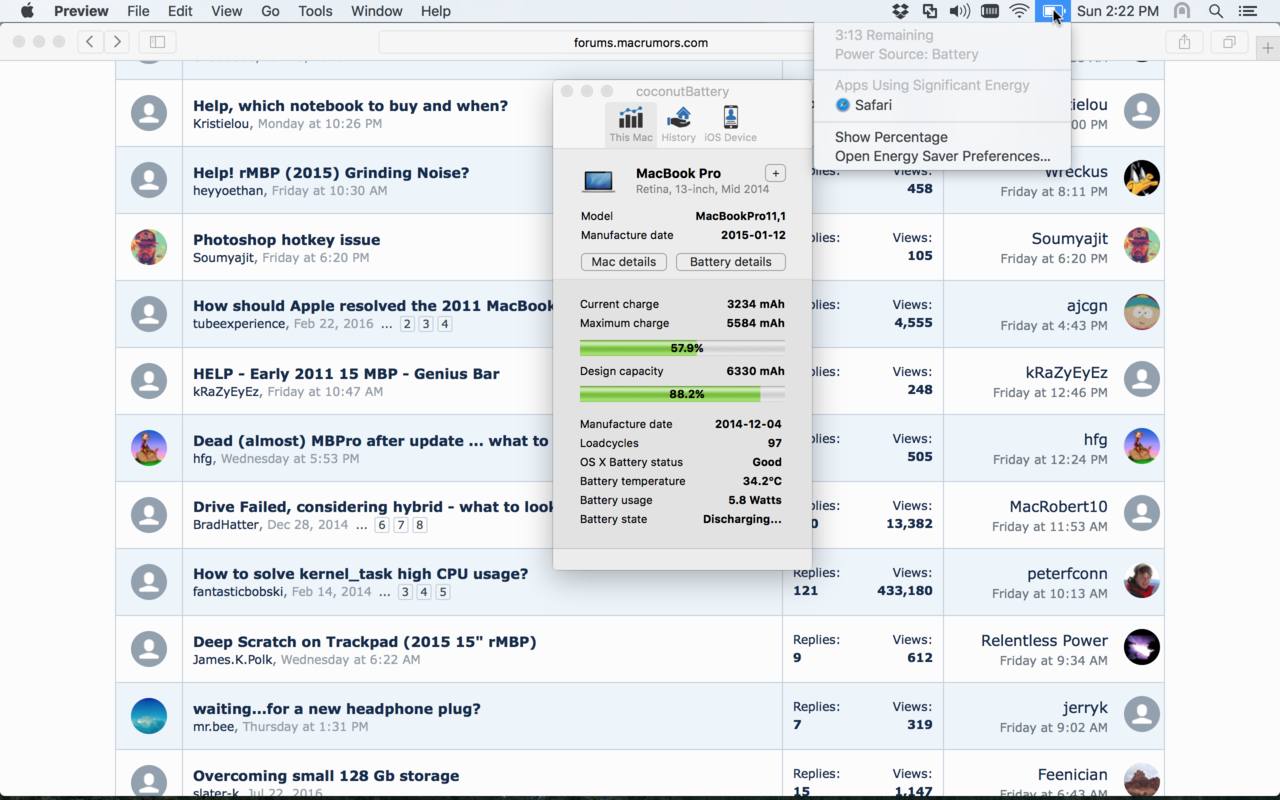Switch to History tab in coconutBattery
The height and width of the screenshot is (800, 1280).
click(x=678, y=124)
